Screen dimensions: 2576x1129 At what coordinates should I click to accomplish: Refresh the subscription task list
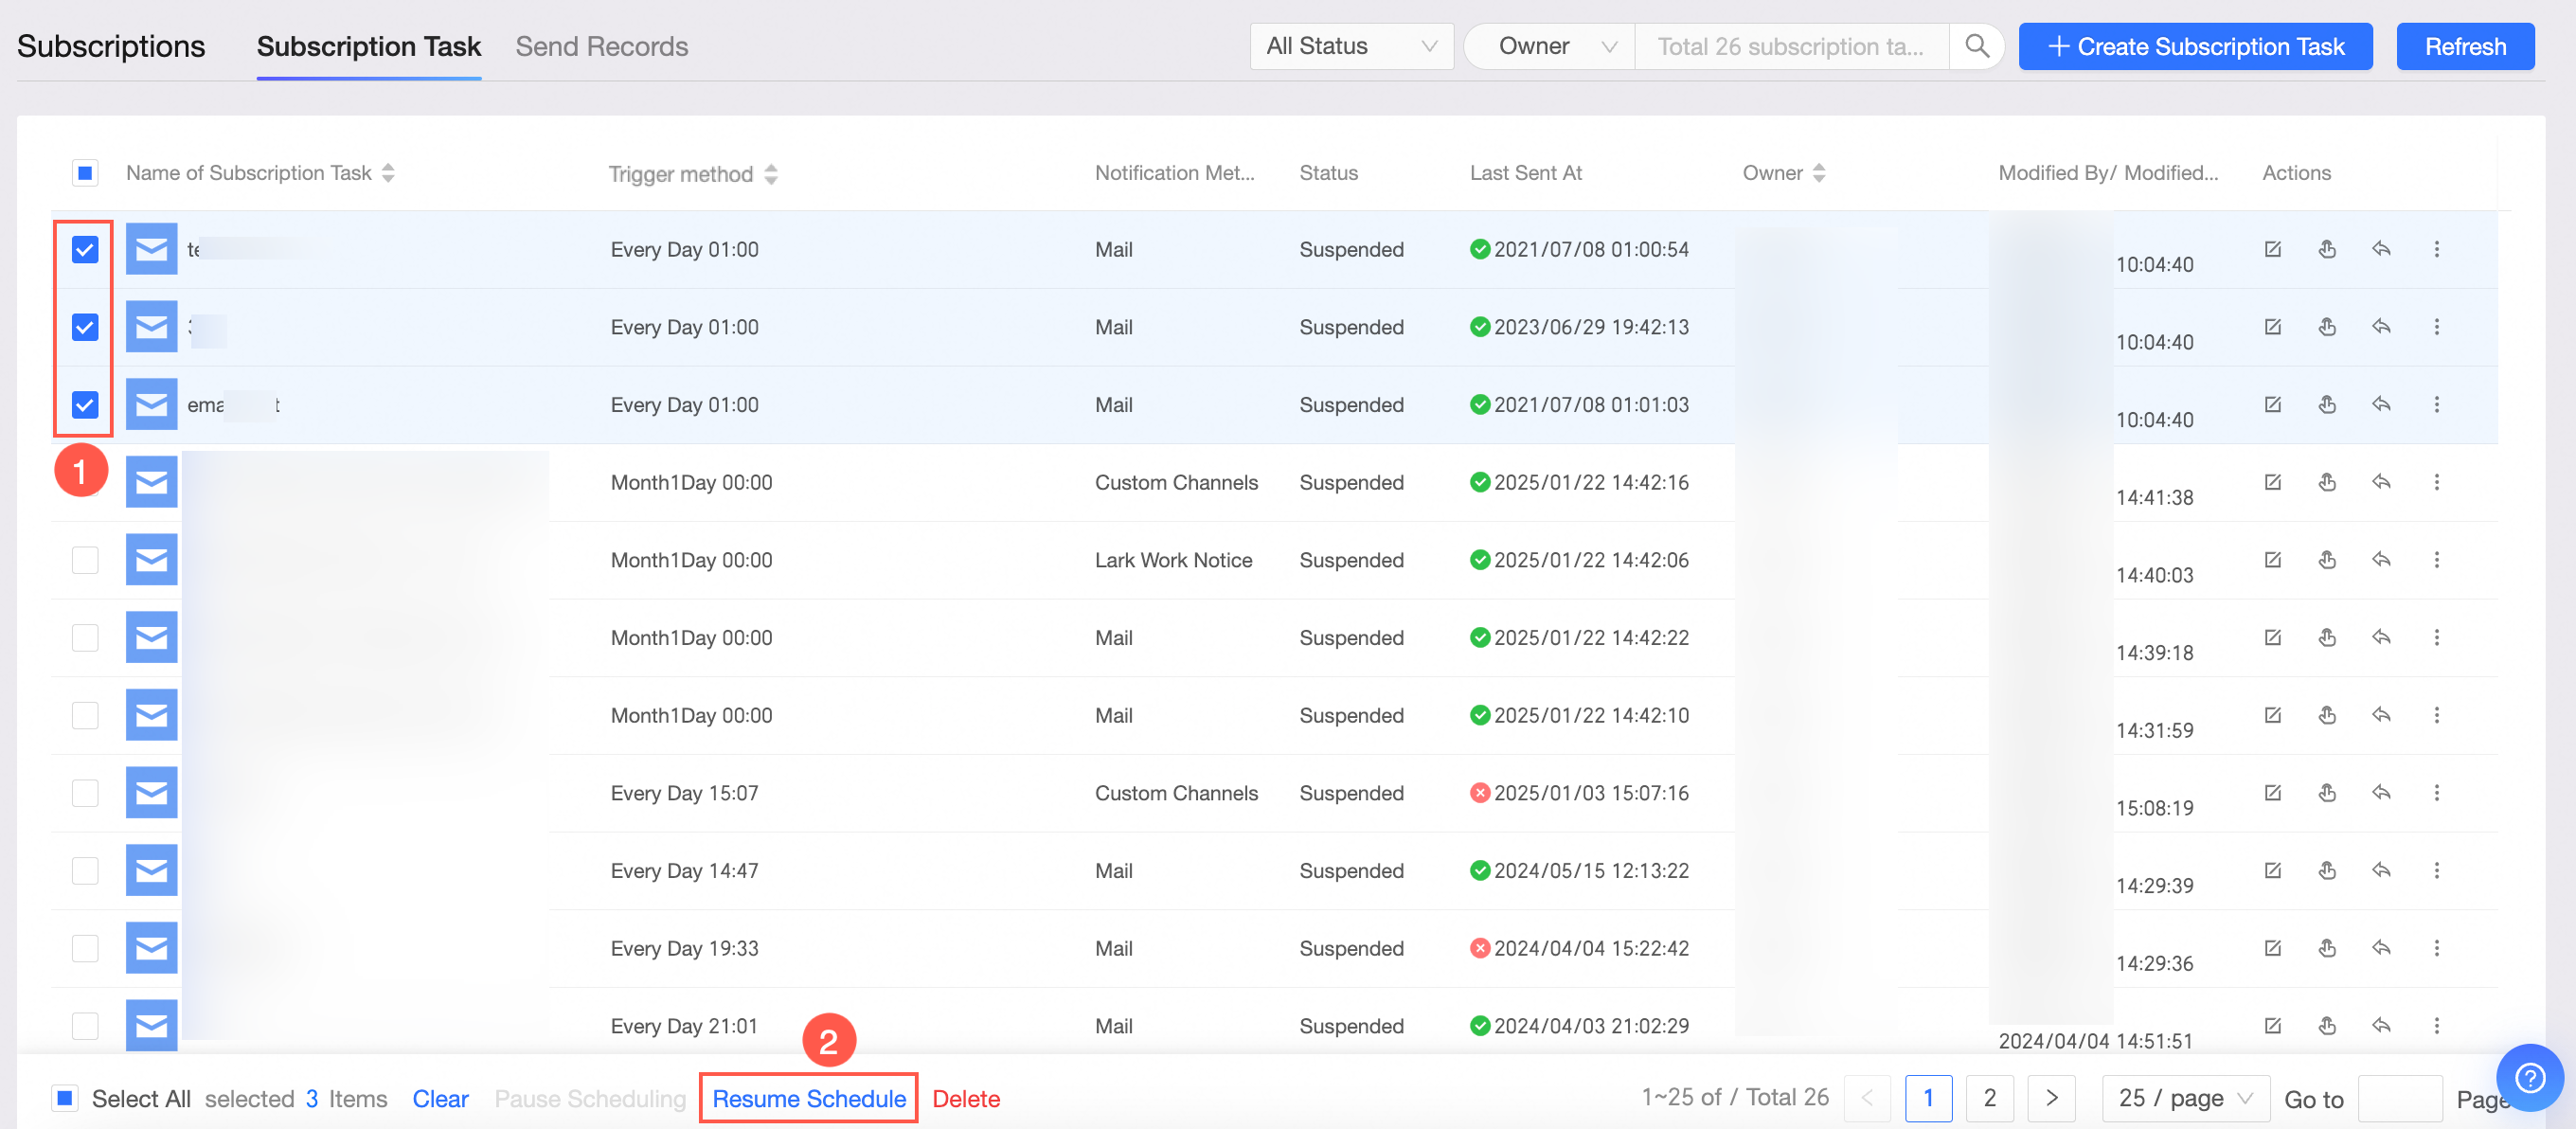2465,46
